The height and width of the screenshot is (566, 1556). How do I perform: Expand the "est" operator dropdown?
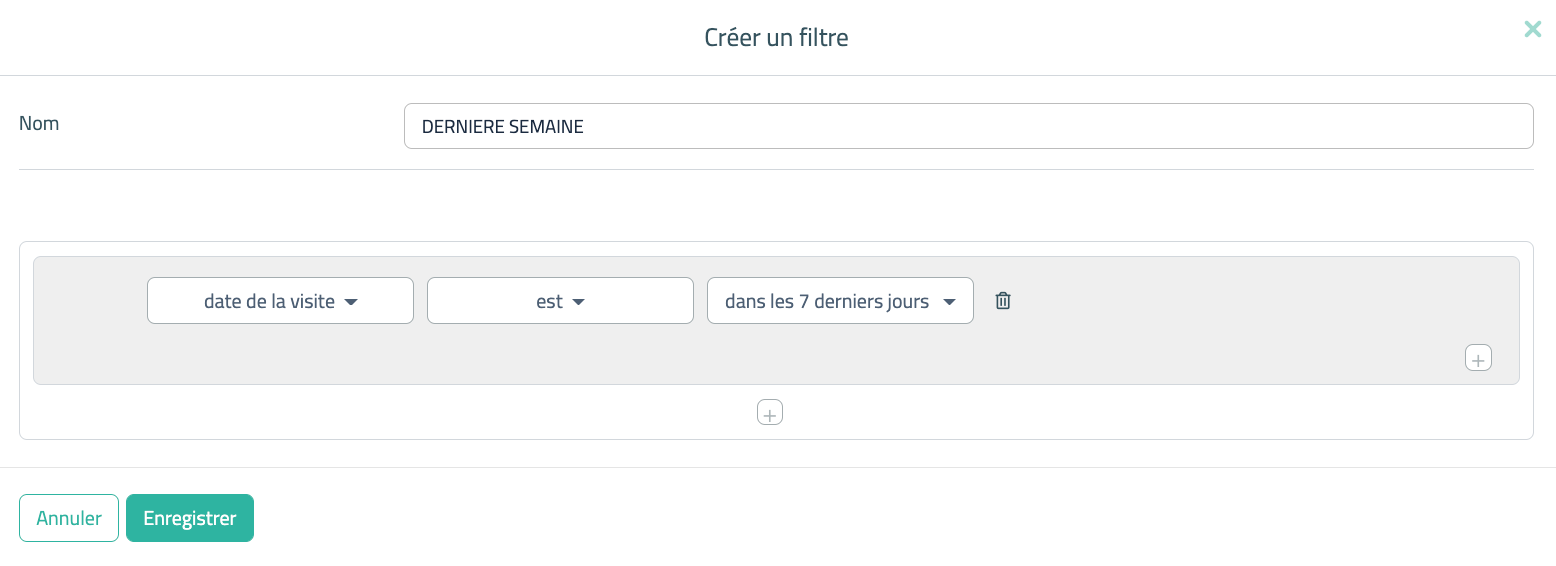pos(560,301)
